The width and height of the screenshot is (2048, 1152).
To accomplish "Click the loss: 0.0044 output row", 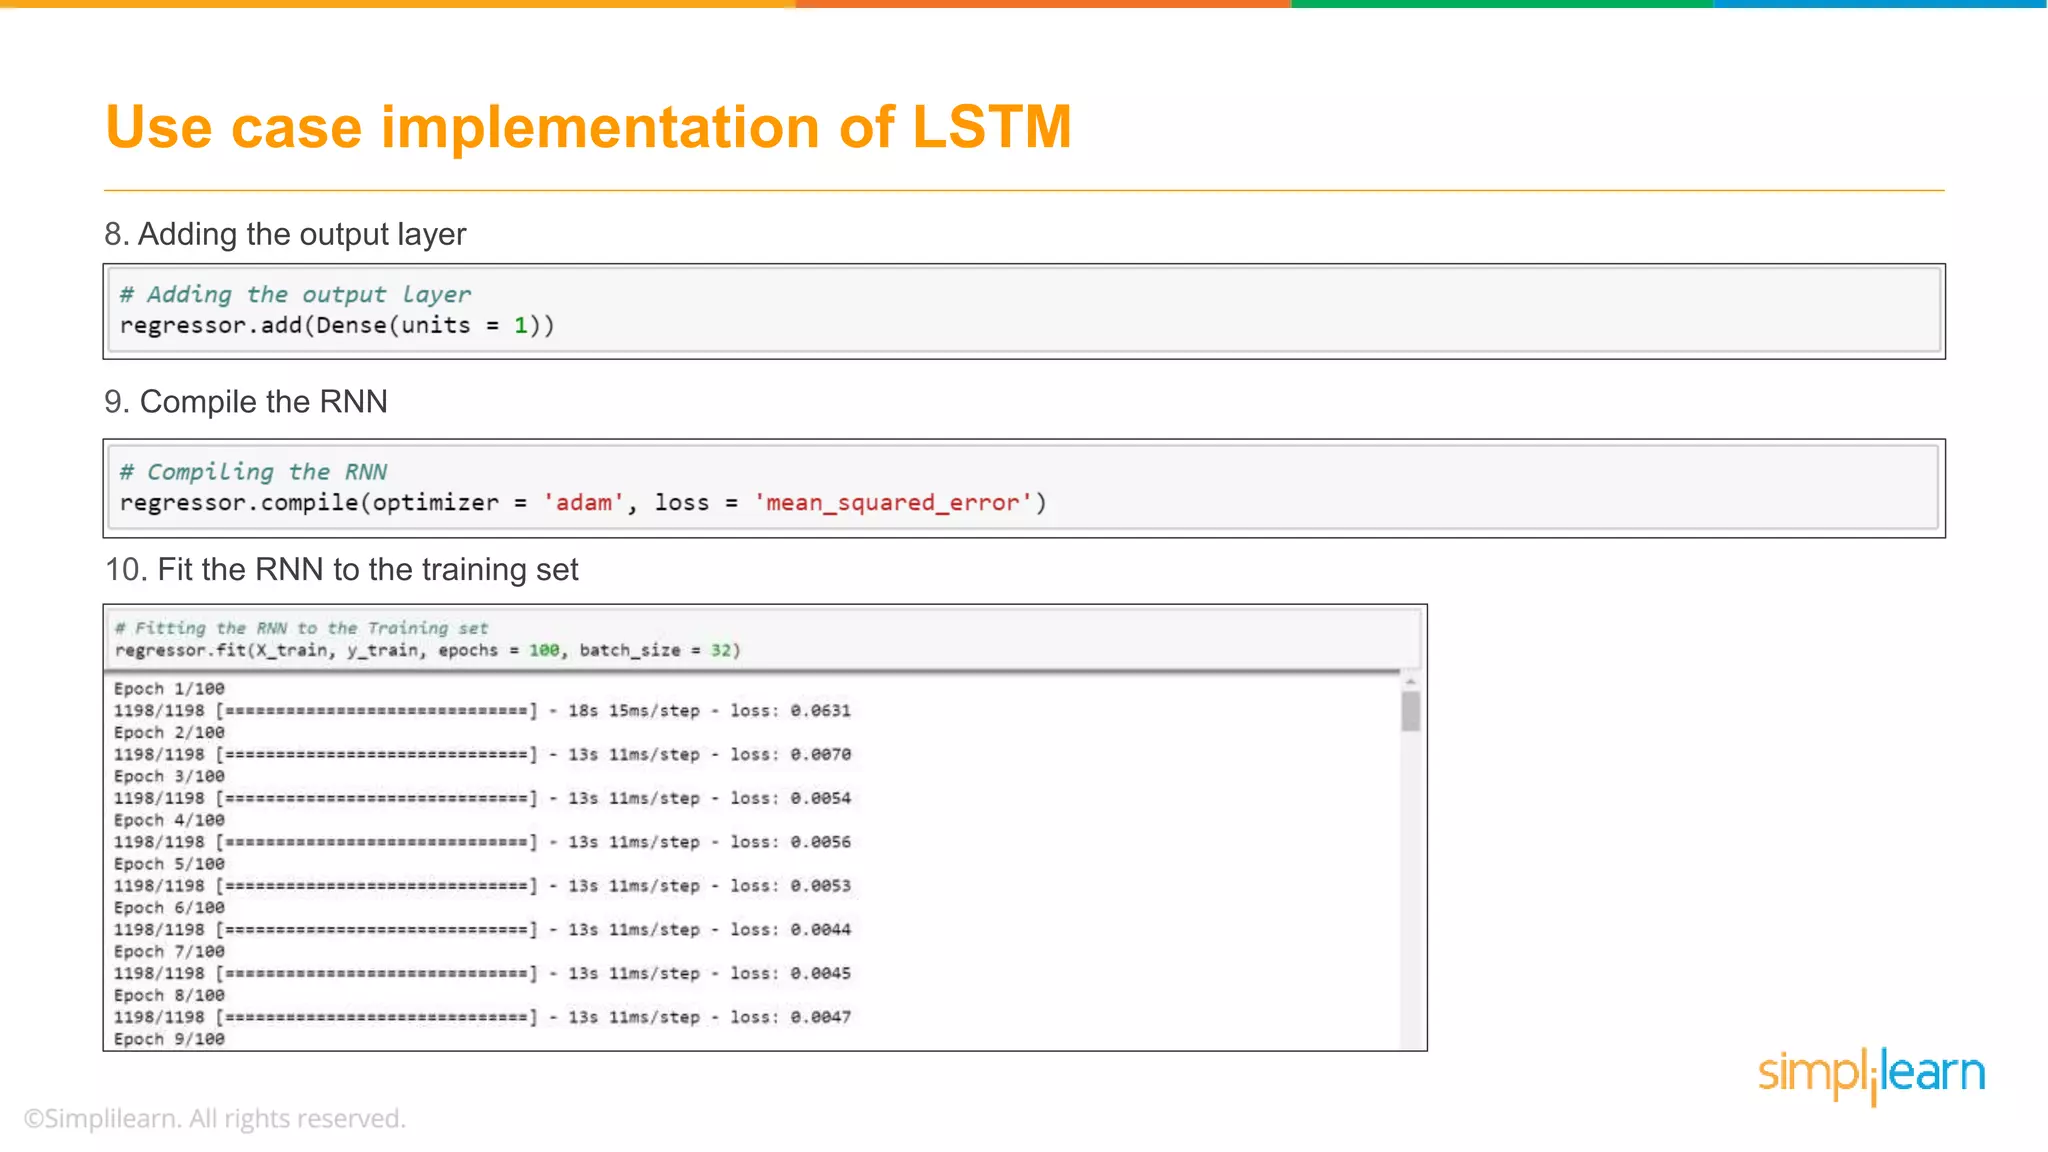I will coord(482,930).
